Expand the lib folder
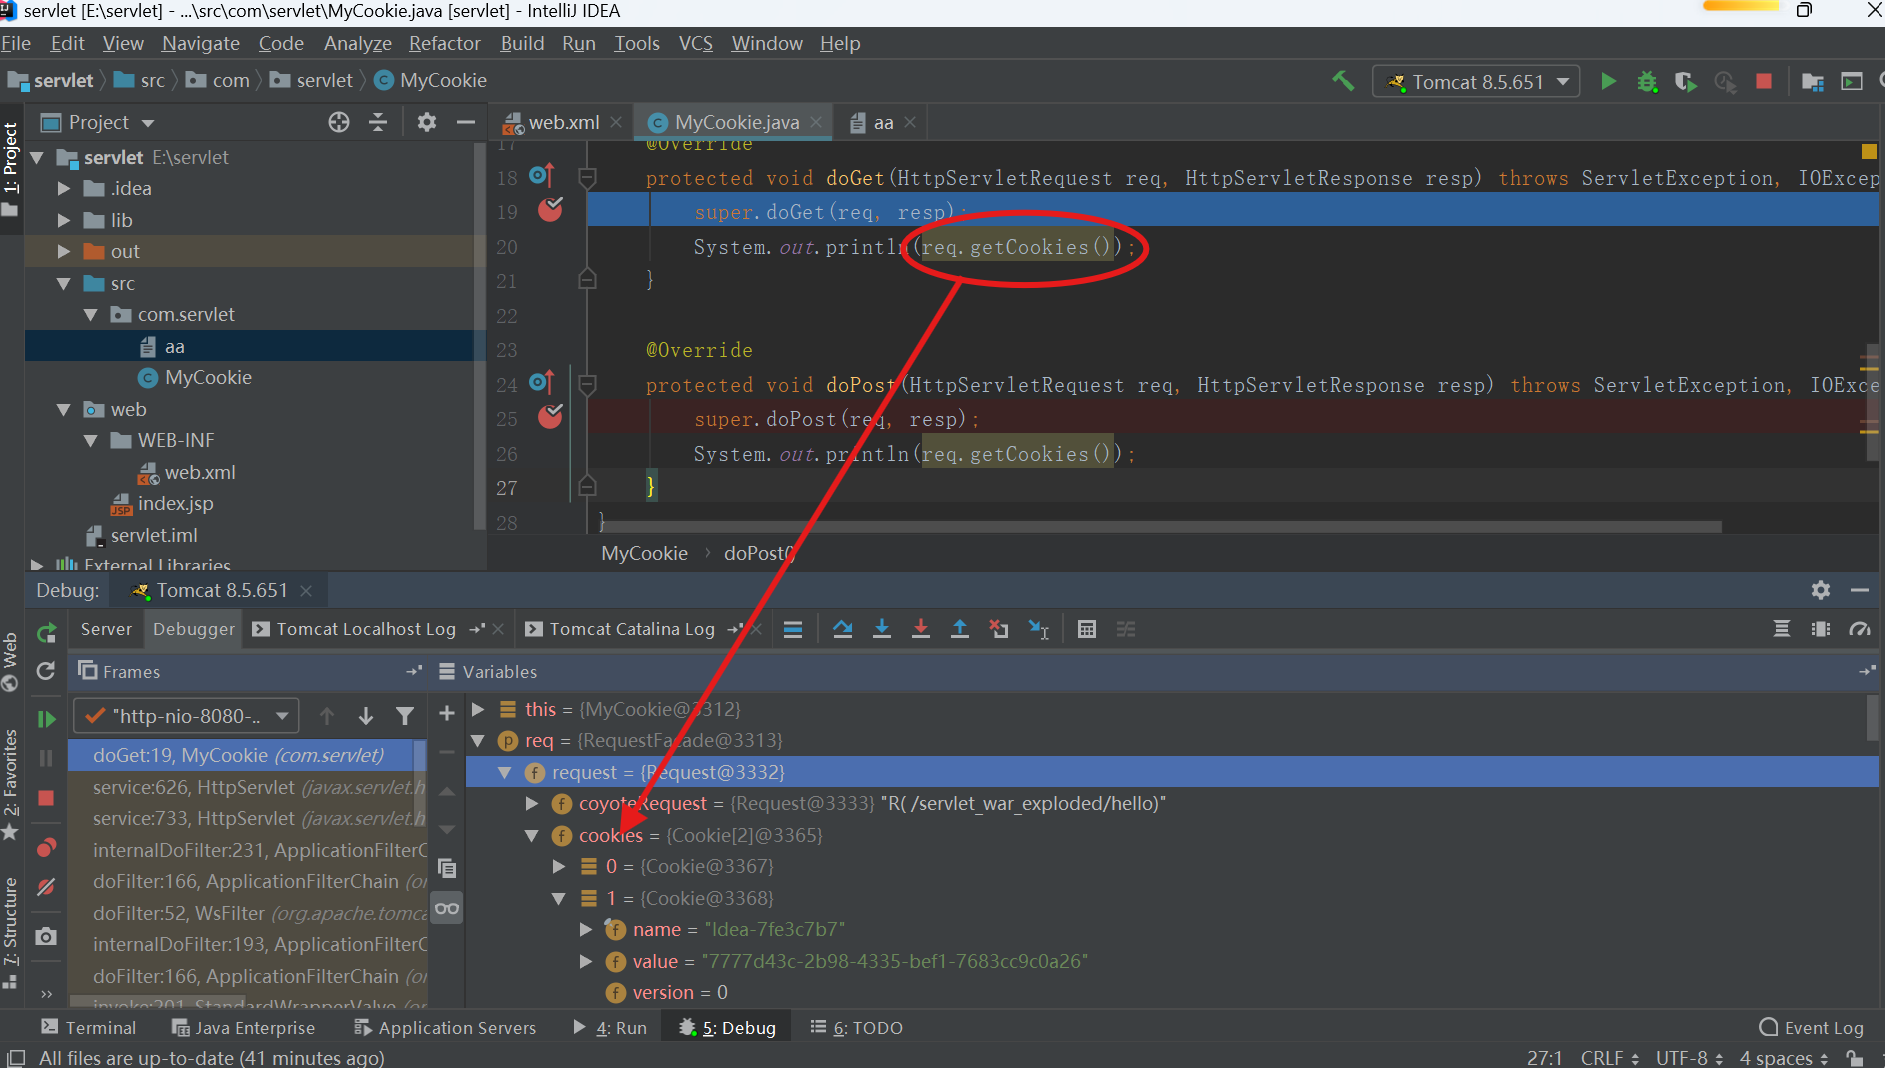The height and width of the screenshot is (1068, 1885). pyautogui.click(x=64, y=220)
